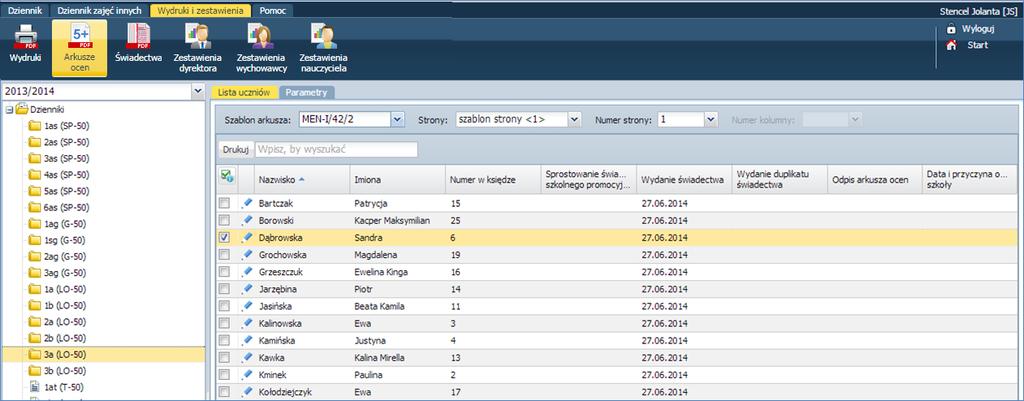Edit Dąbrowska row with pencil icon
The image size is (1024, 401).
246,238
